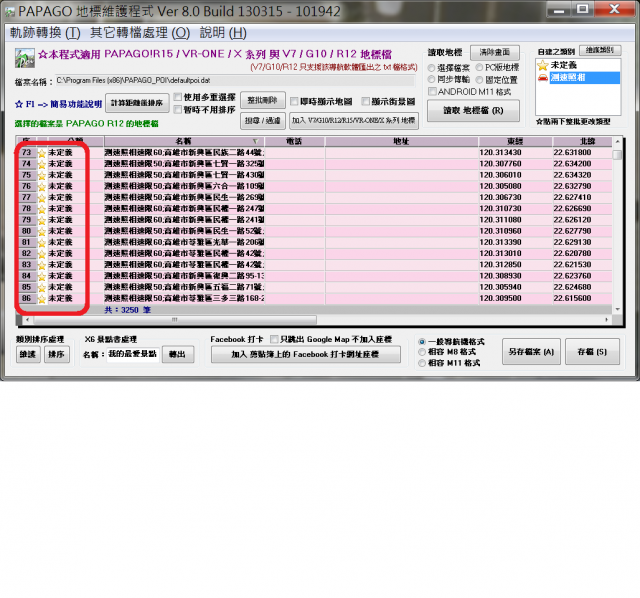Click 加入 V7/G10/R12/R15/VR-ONE/X 系列 地標 button
Image resolution: width=640 pixels, height=598 pixels.
coord(354,121)
